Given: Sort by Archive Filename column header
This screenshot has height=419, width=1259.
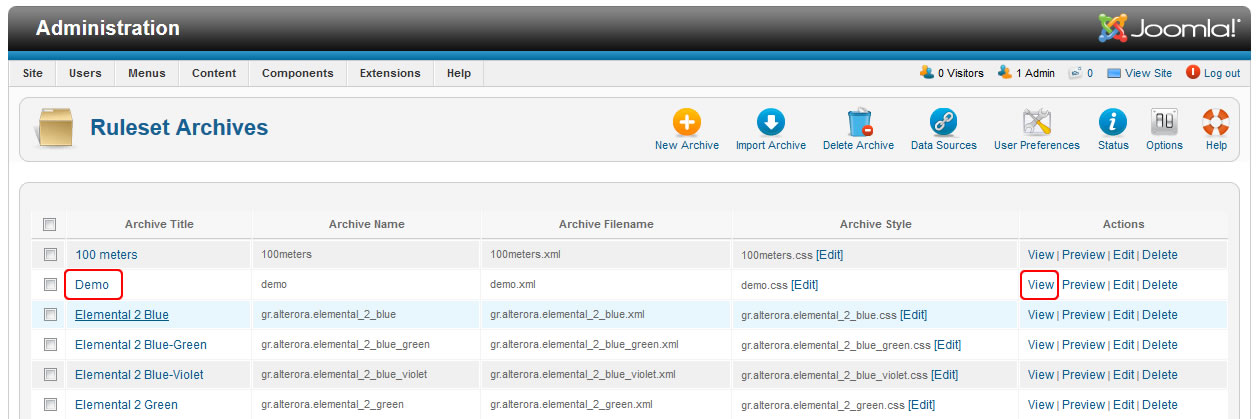Looking at the screenshot, I should coord(606,224).
